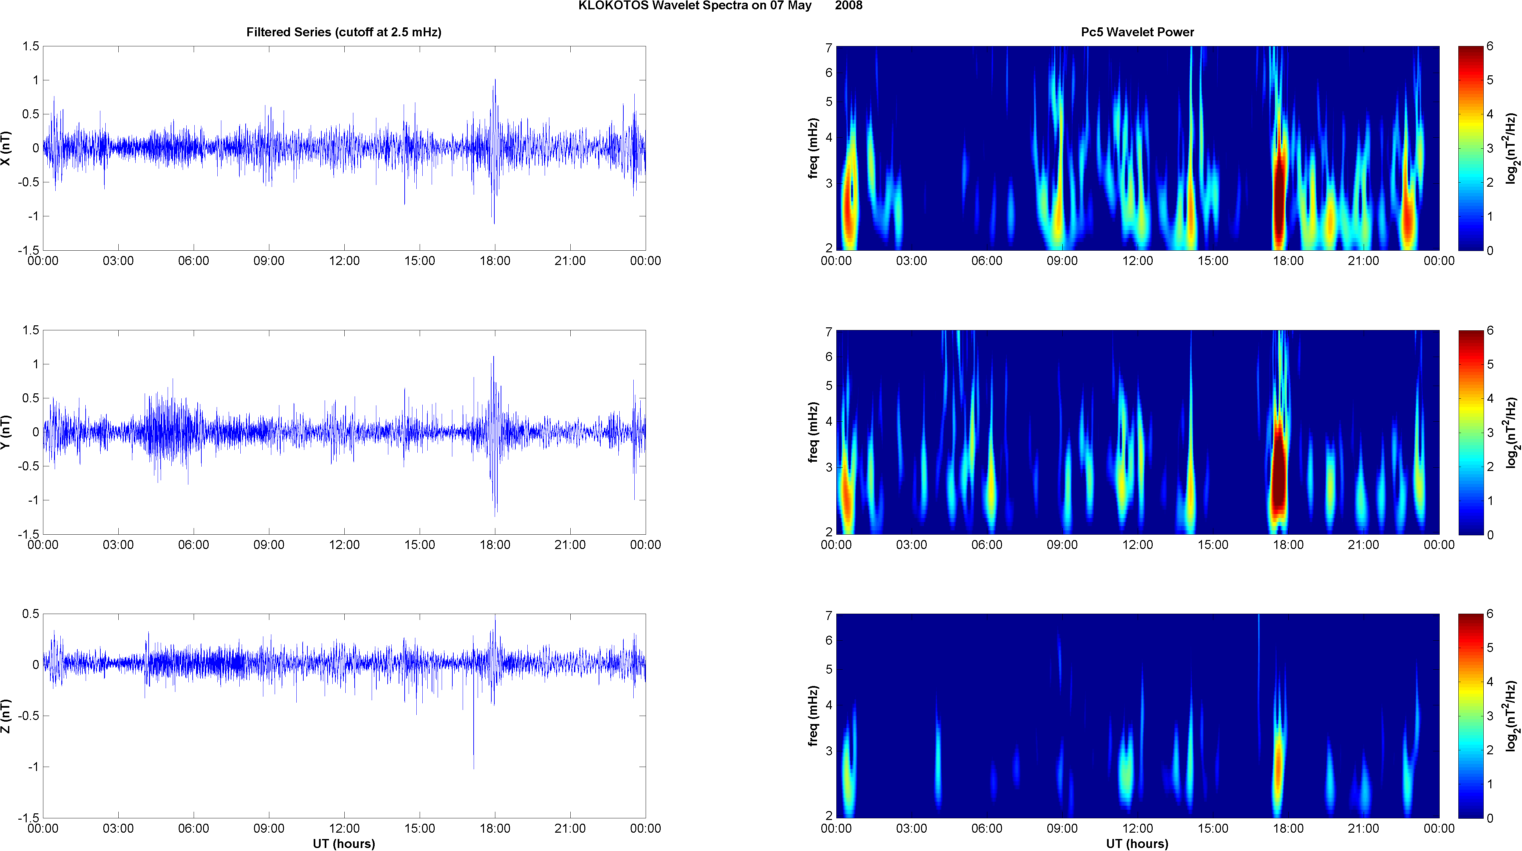Click the 6 value on top colorbar scale
This screenshot has height=851, width=1522.
pyautogui.click(x=1490, y=47)
